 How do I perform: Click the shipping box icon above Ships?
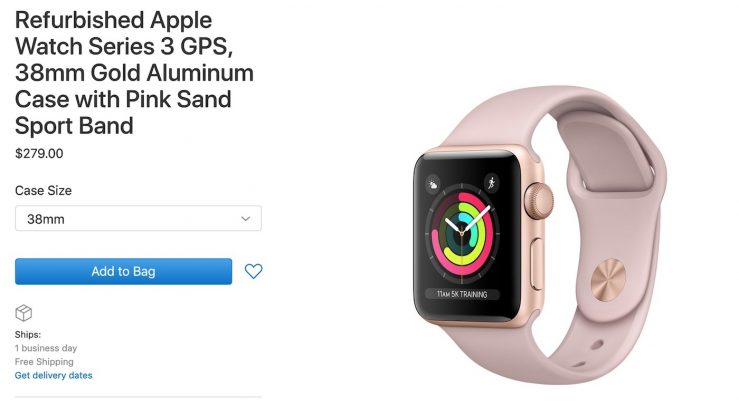24,313
